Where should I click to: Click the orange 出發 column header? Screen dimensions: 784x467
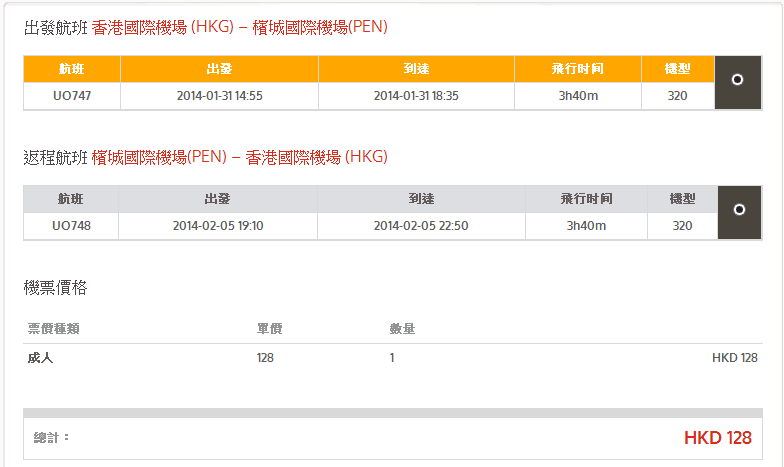tap(219, 69)
